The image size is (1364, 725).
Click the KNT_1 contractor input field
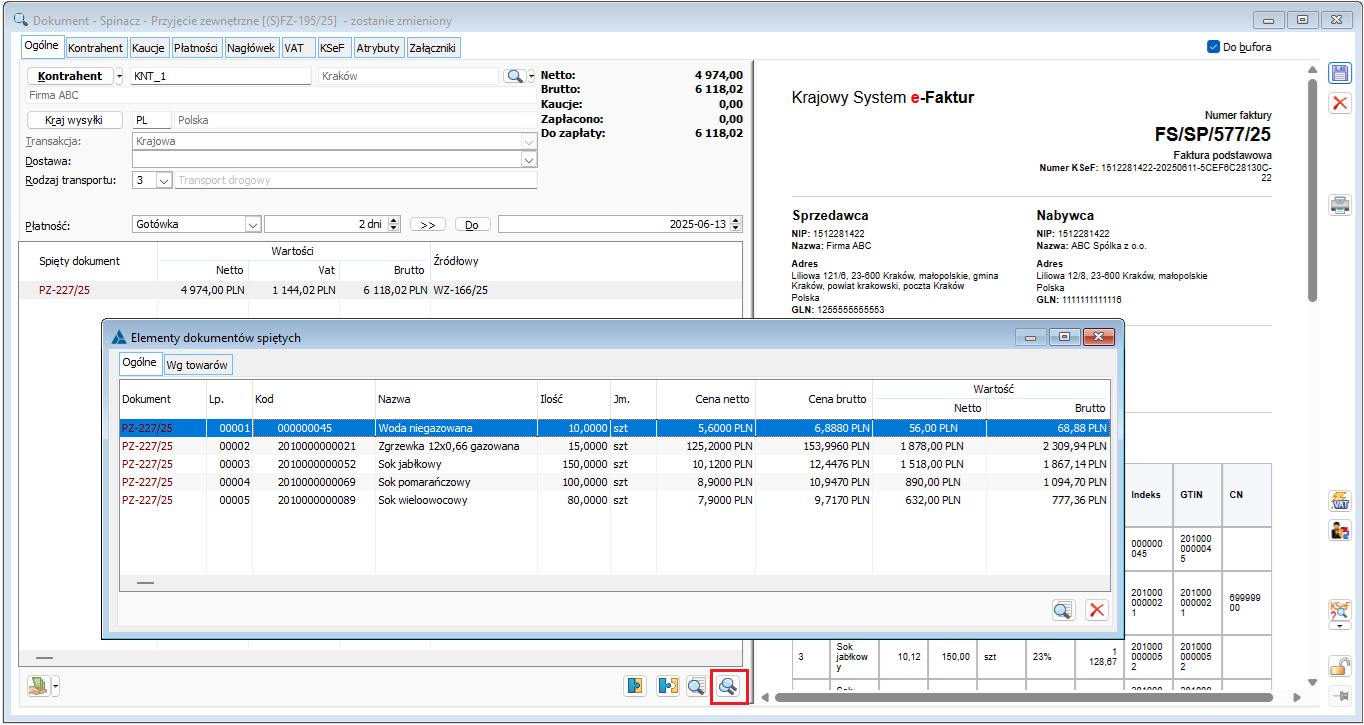pyautogui.click(x=220, y=76)
